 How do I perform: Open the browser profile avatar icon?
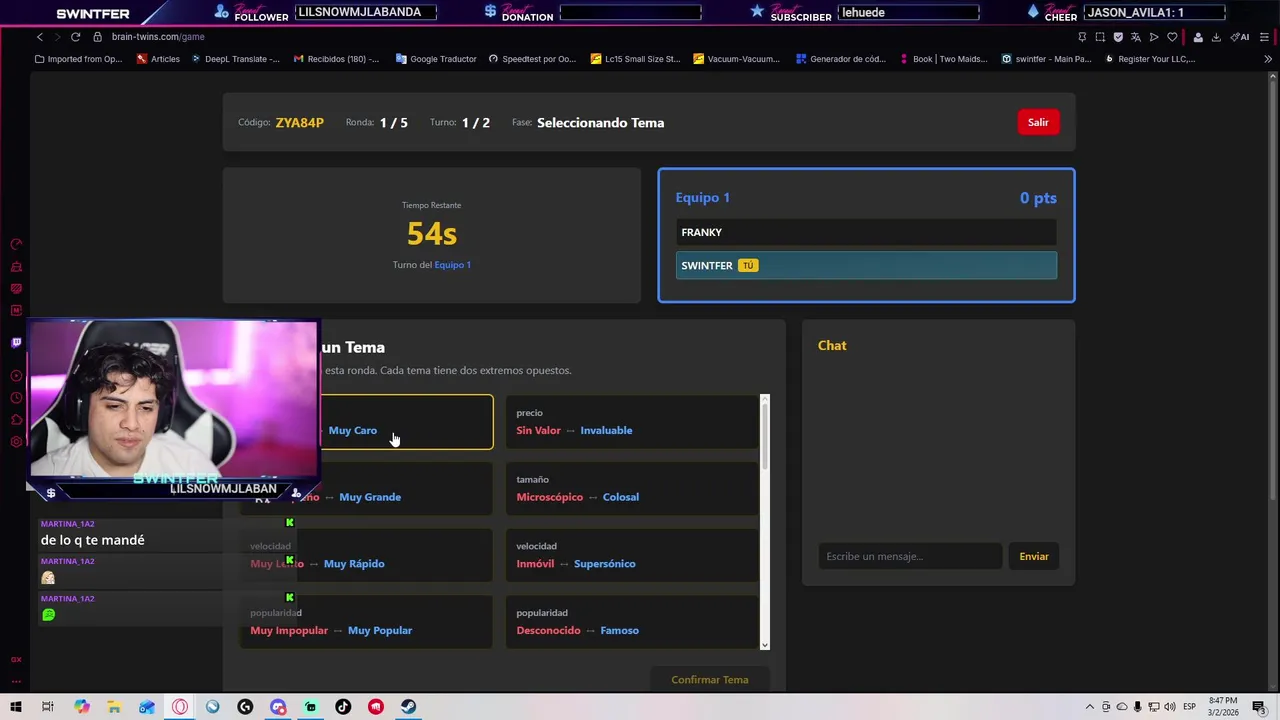1197,37
